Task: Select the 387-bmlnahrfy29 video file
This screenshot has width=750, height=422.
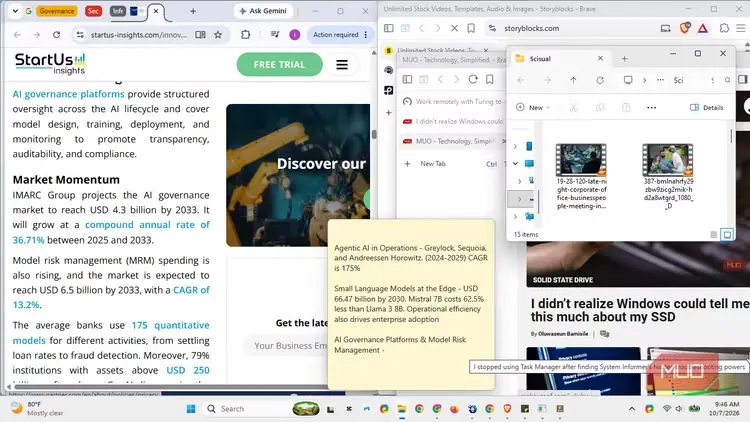Action: tap(668, 176)
